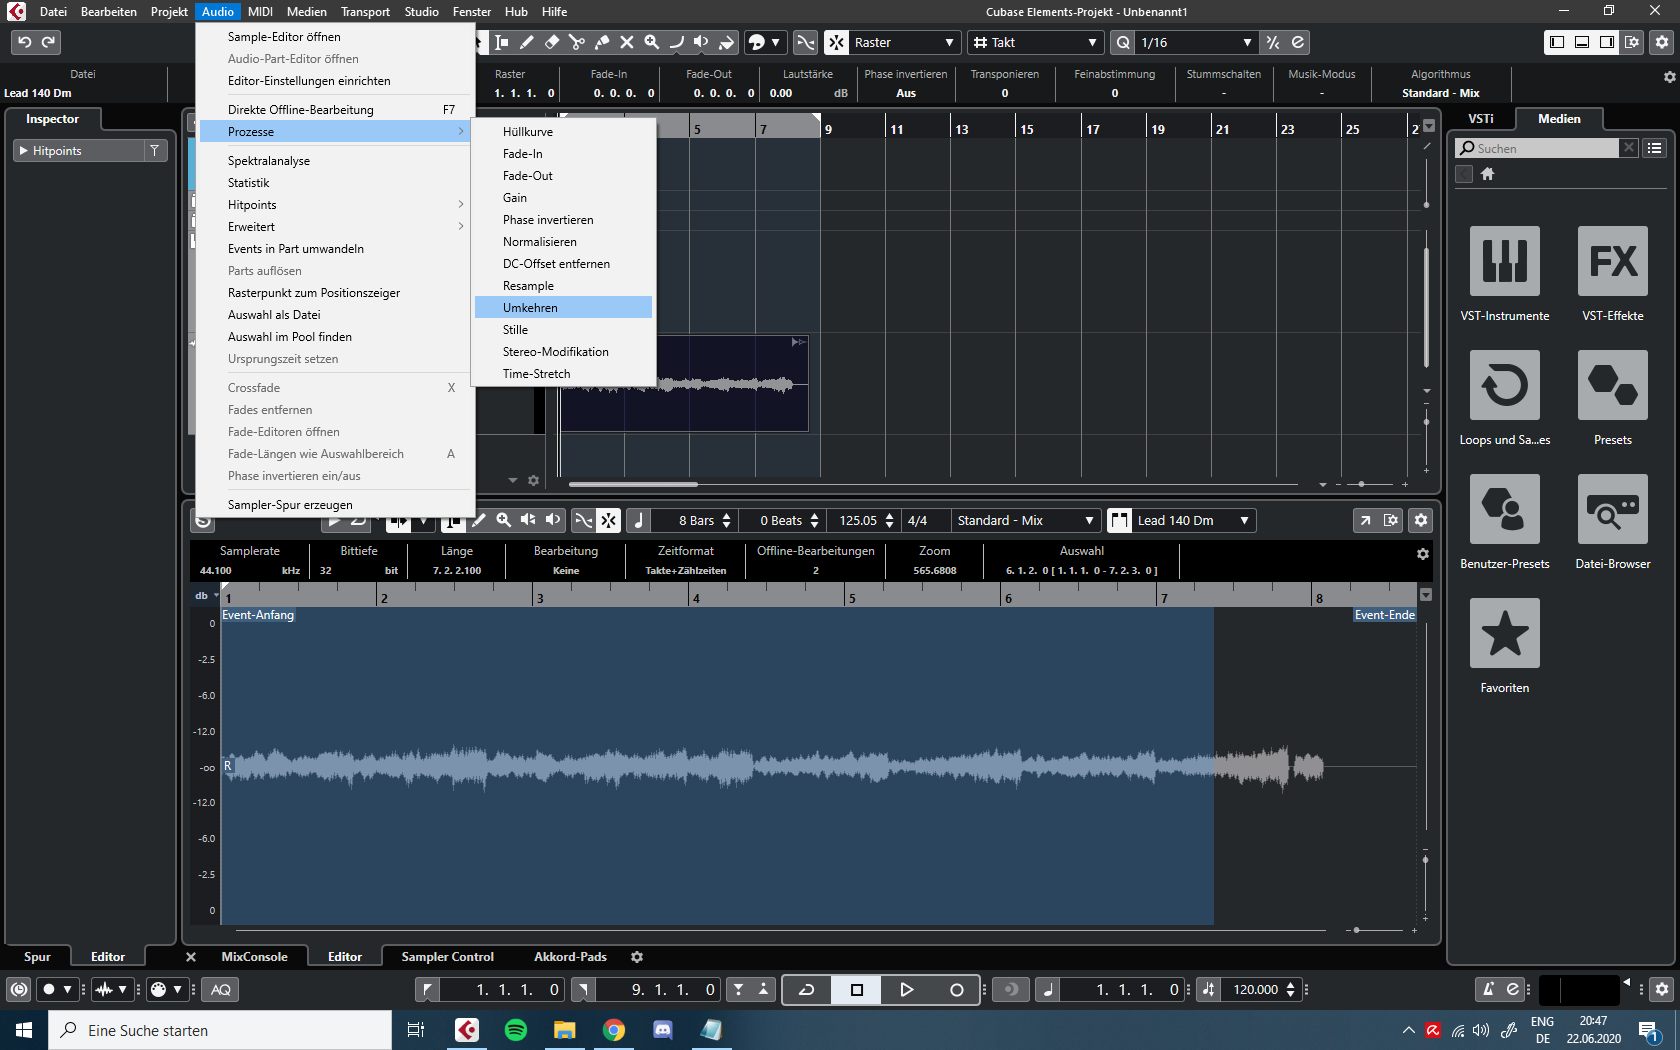Image resolution: width=1680 pixels, height=1050 pixels.
Task: Select the Mute X tool
Action: click(x=627, y=42)
